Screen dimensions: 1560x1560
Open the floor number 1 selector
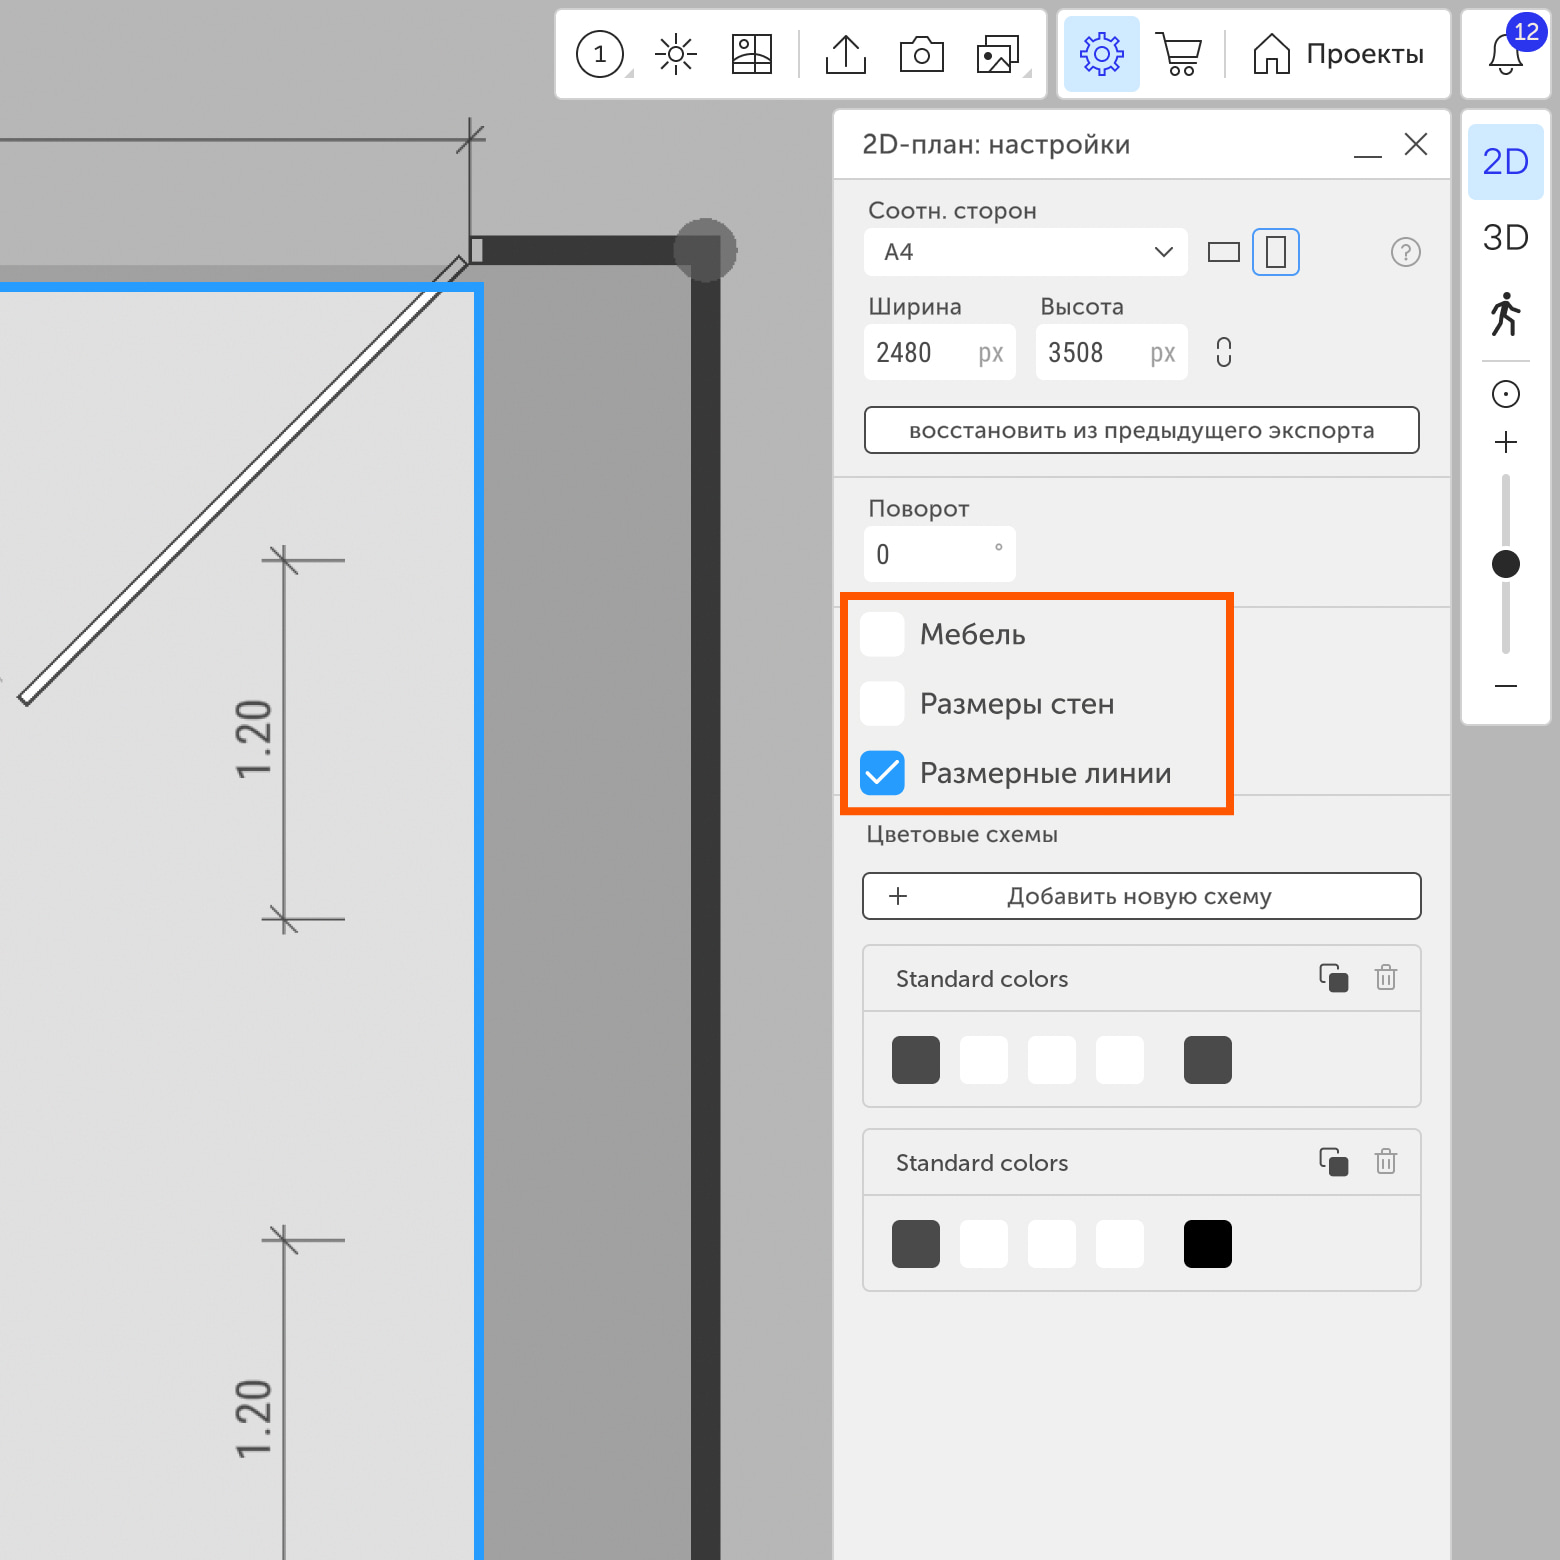click(x=600, y=54)
